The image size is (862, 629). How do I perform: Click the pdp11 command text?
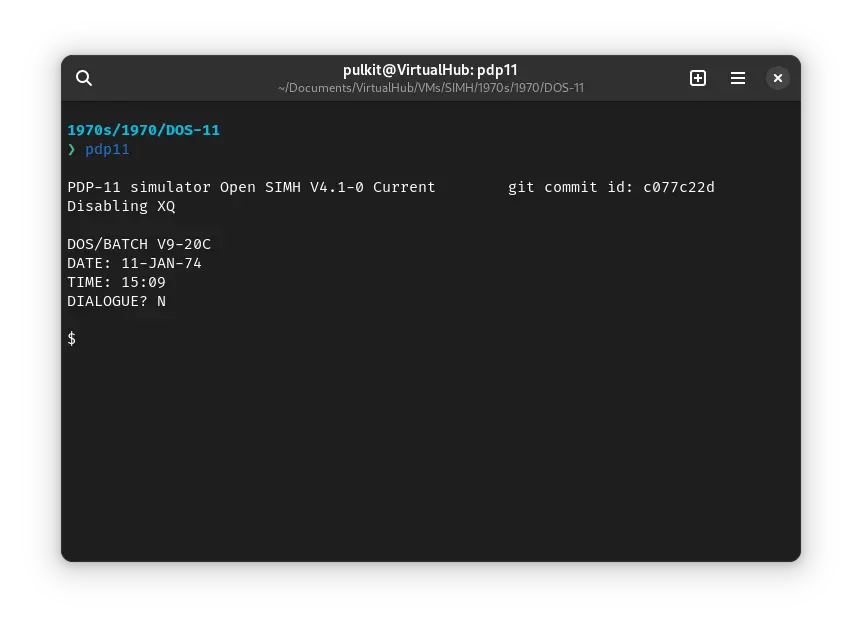coord(107,149)
